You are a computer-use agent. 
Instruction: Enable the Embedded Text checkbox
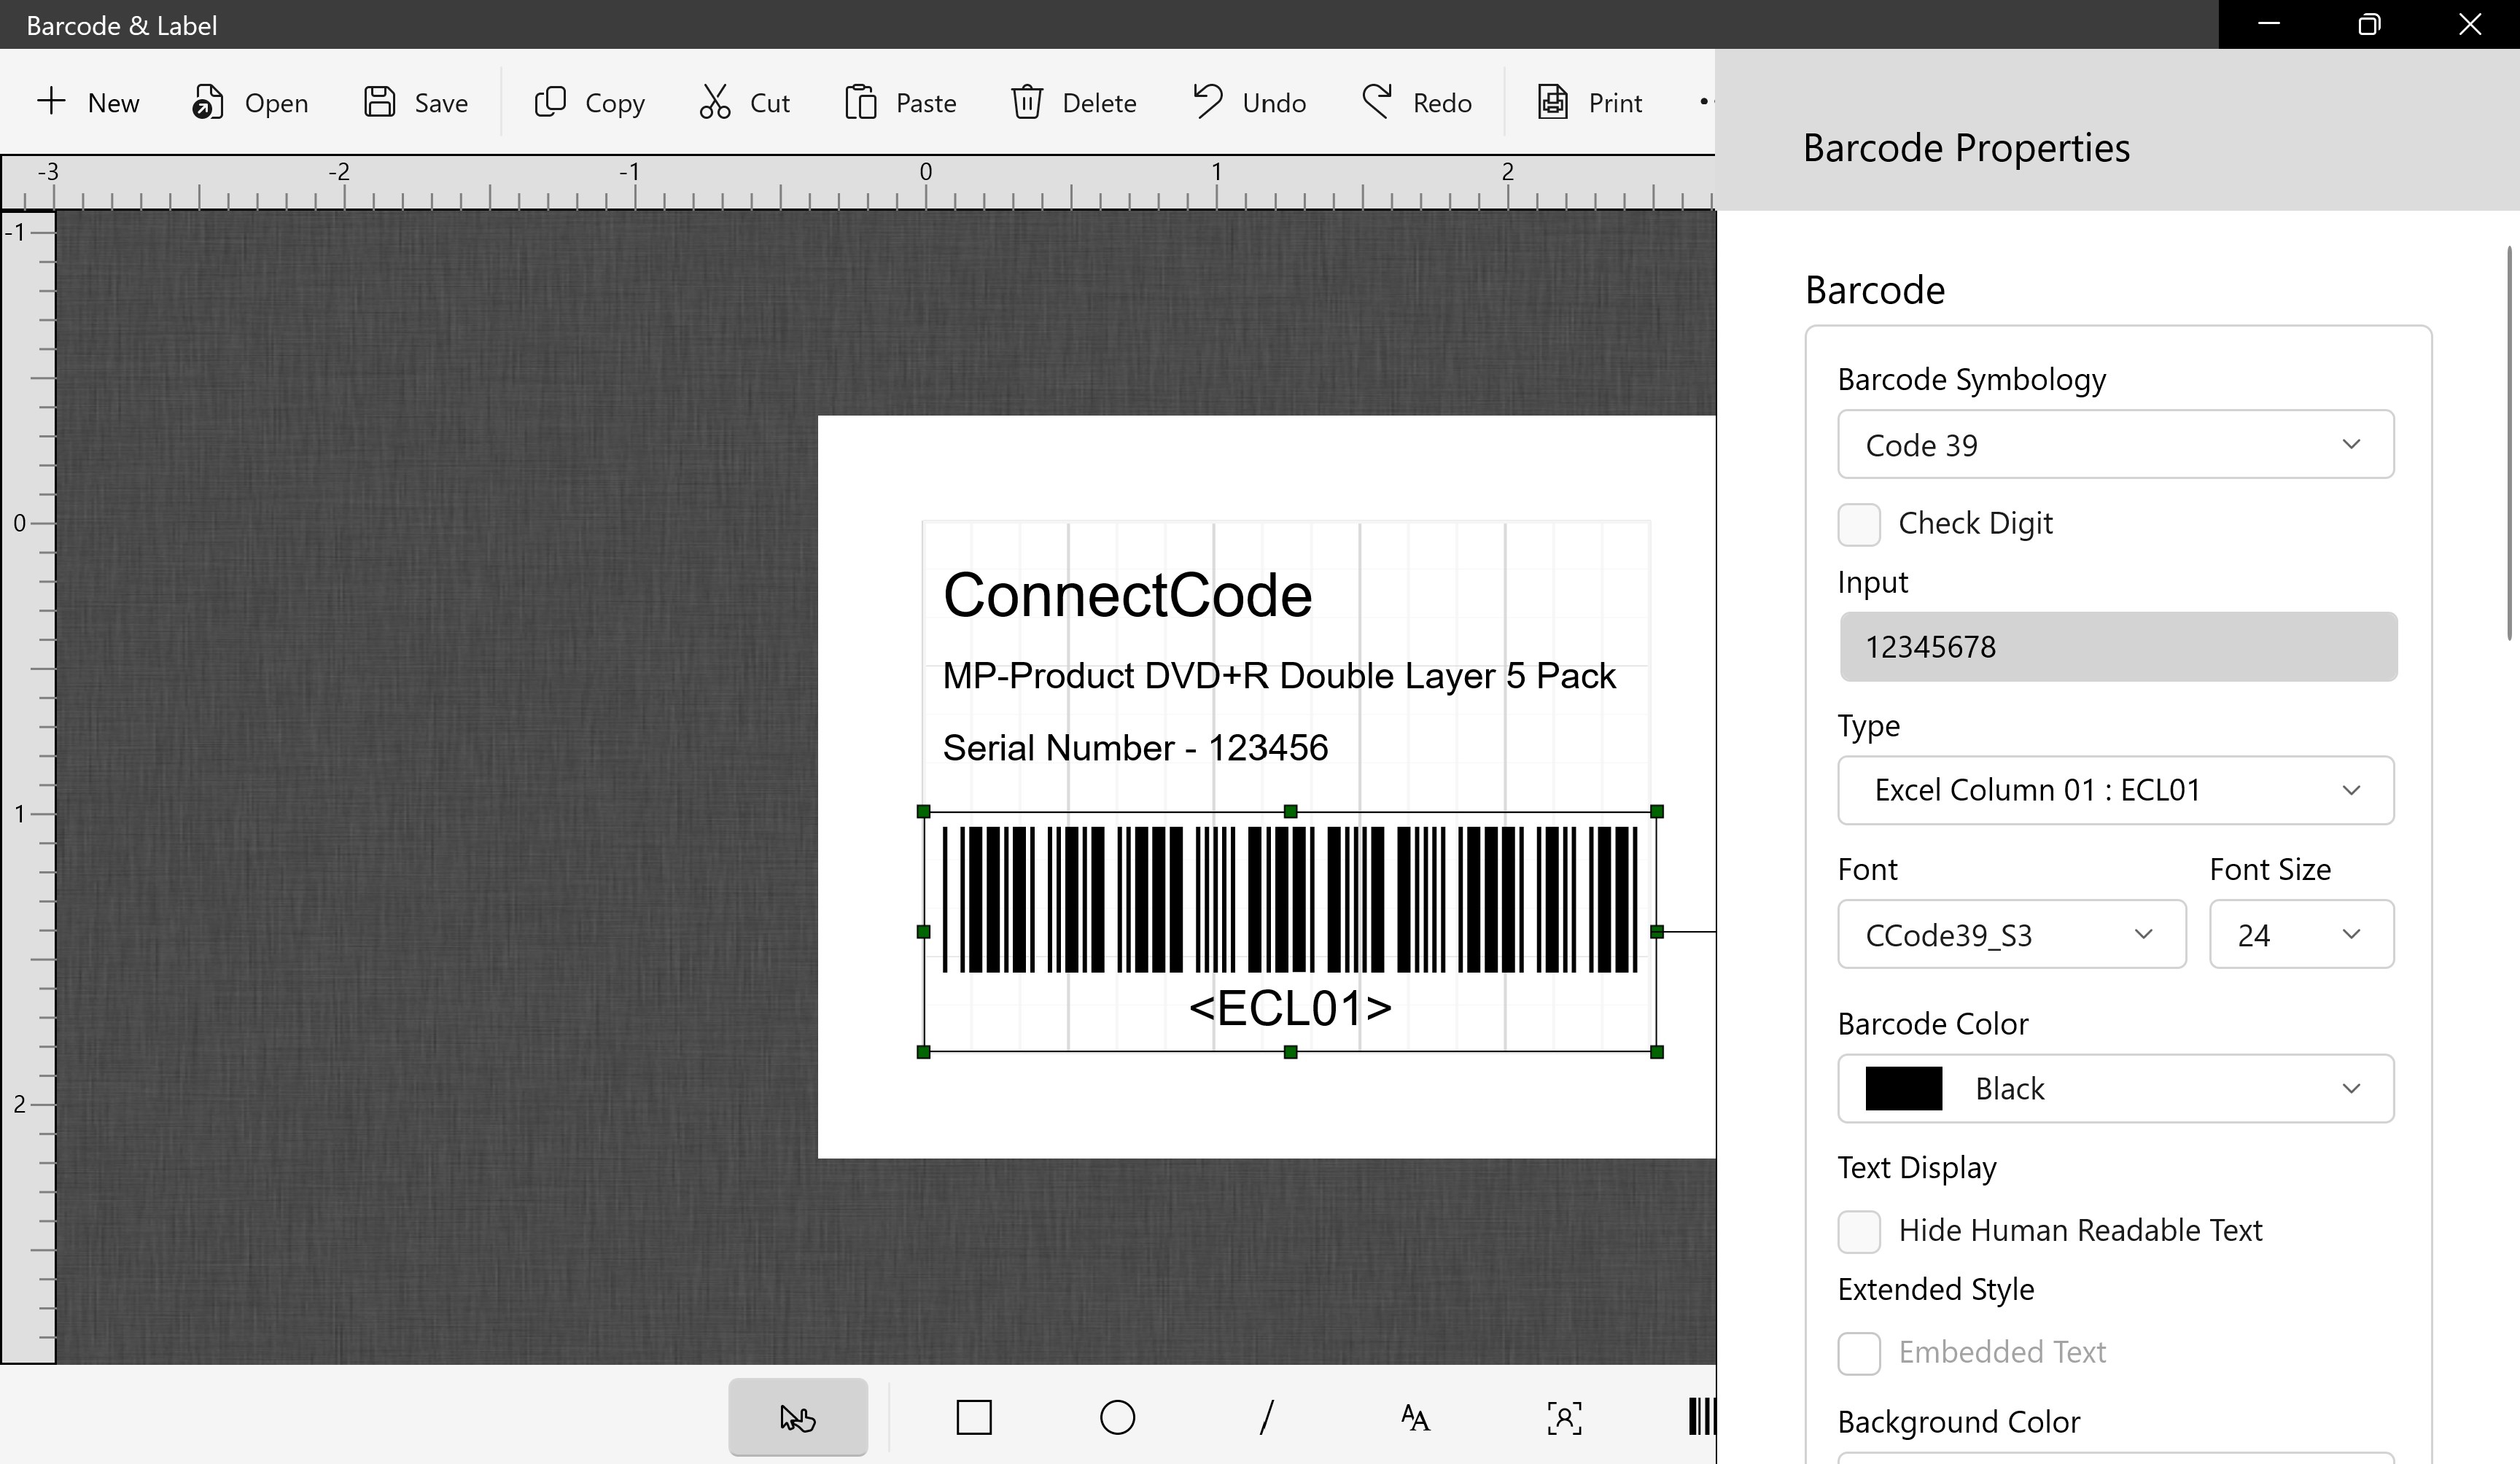pyautogui.click(x=1859, y=1353)
